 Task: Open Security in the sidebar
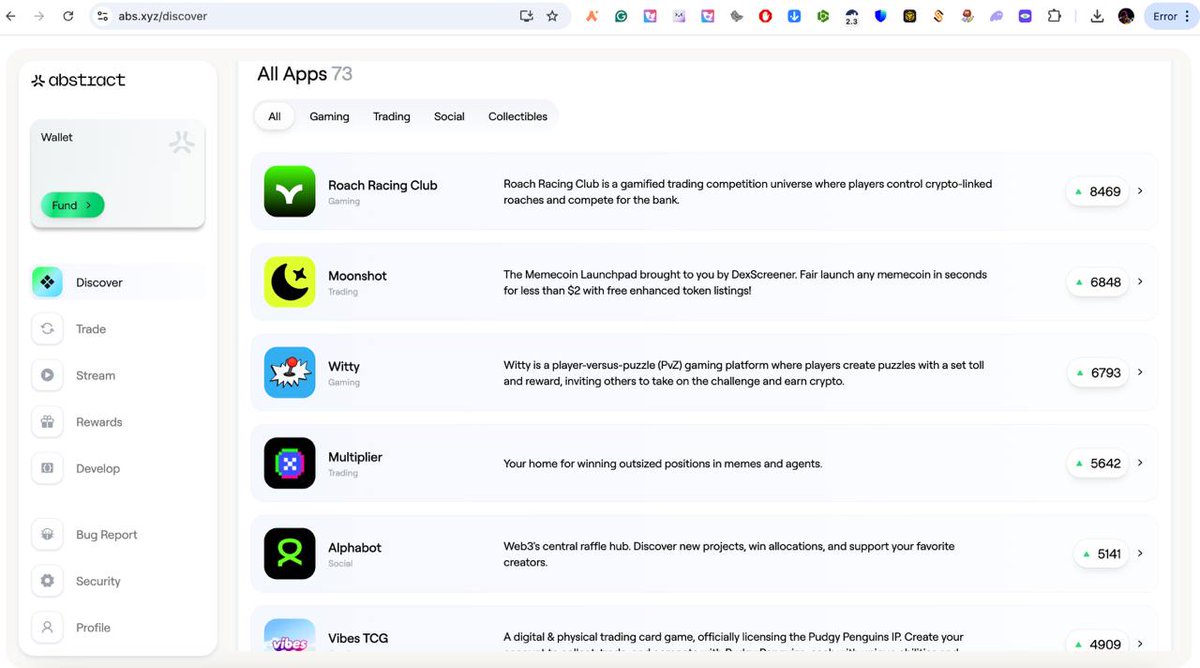pos(118,581)
